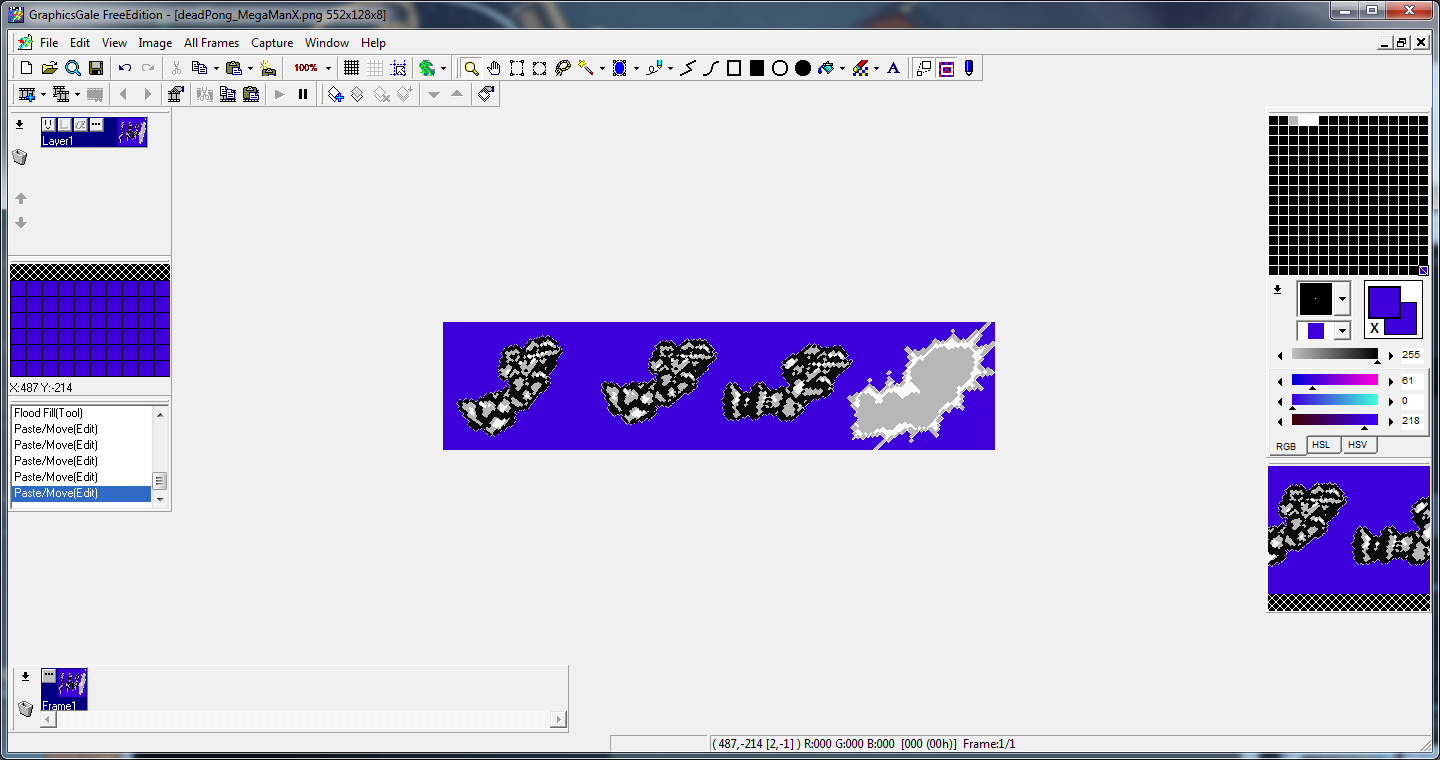Open the Add Frame icon in frame toolbar
The image size is (1440, 760).
(27, 94)
